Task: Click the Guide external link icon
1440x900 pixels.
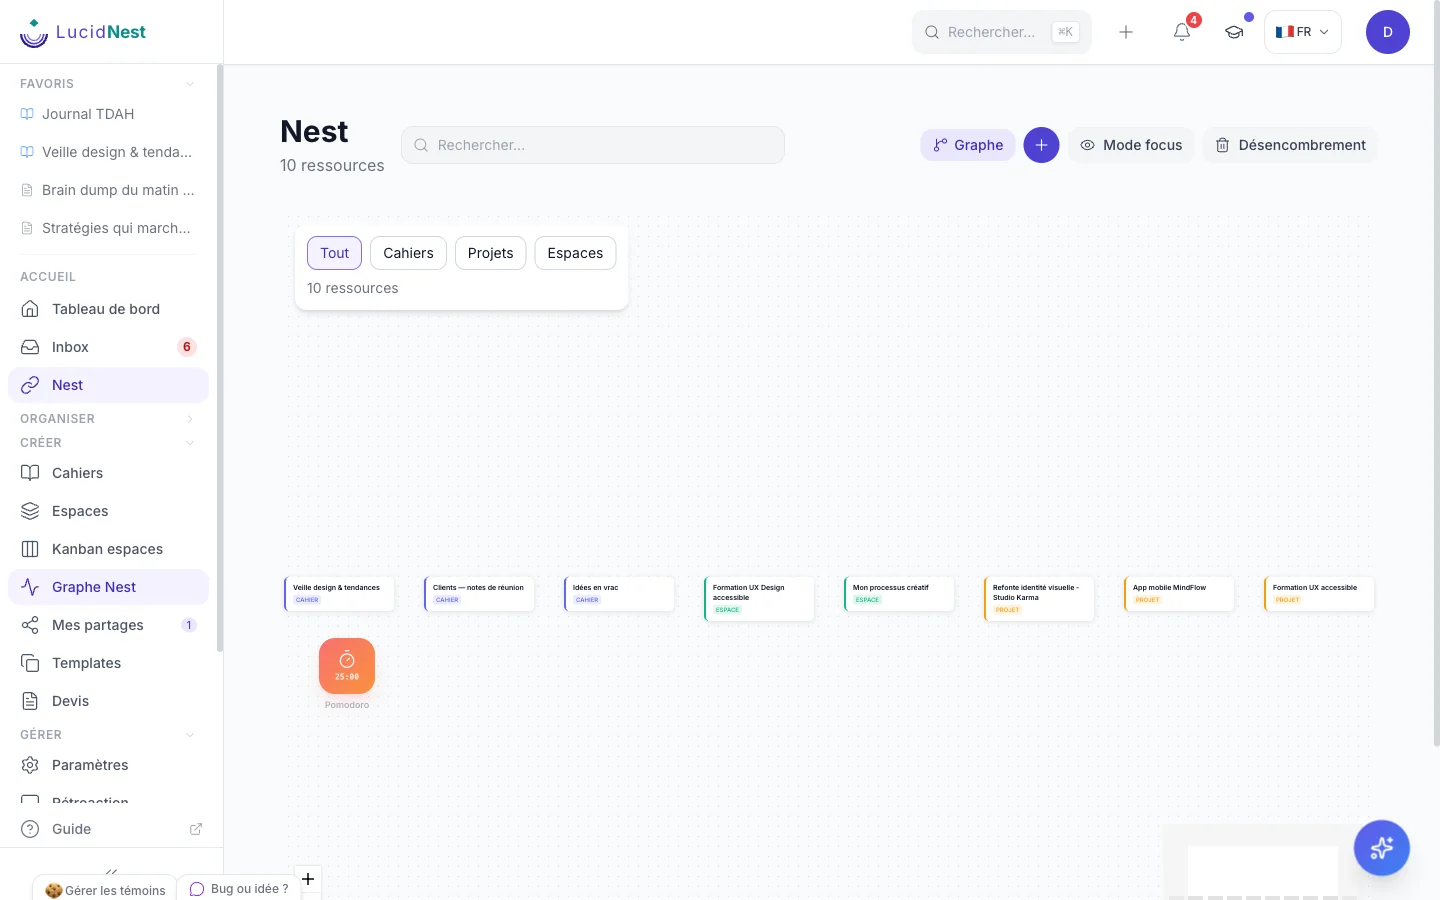Action: [x=196, y=829]
